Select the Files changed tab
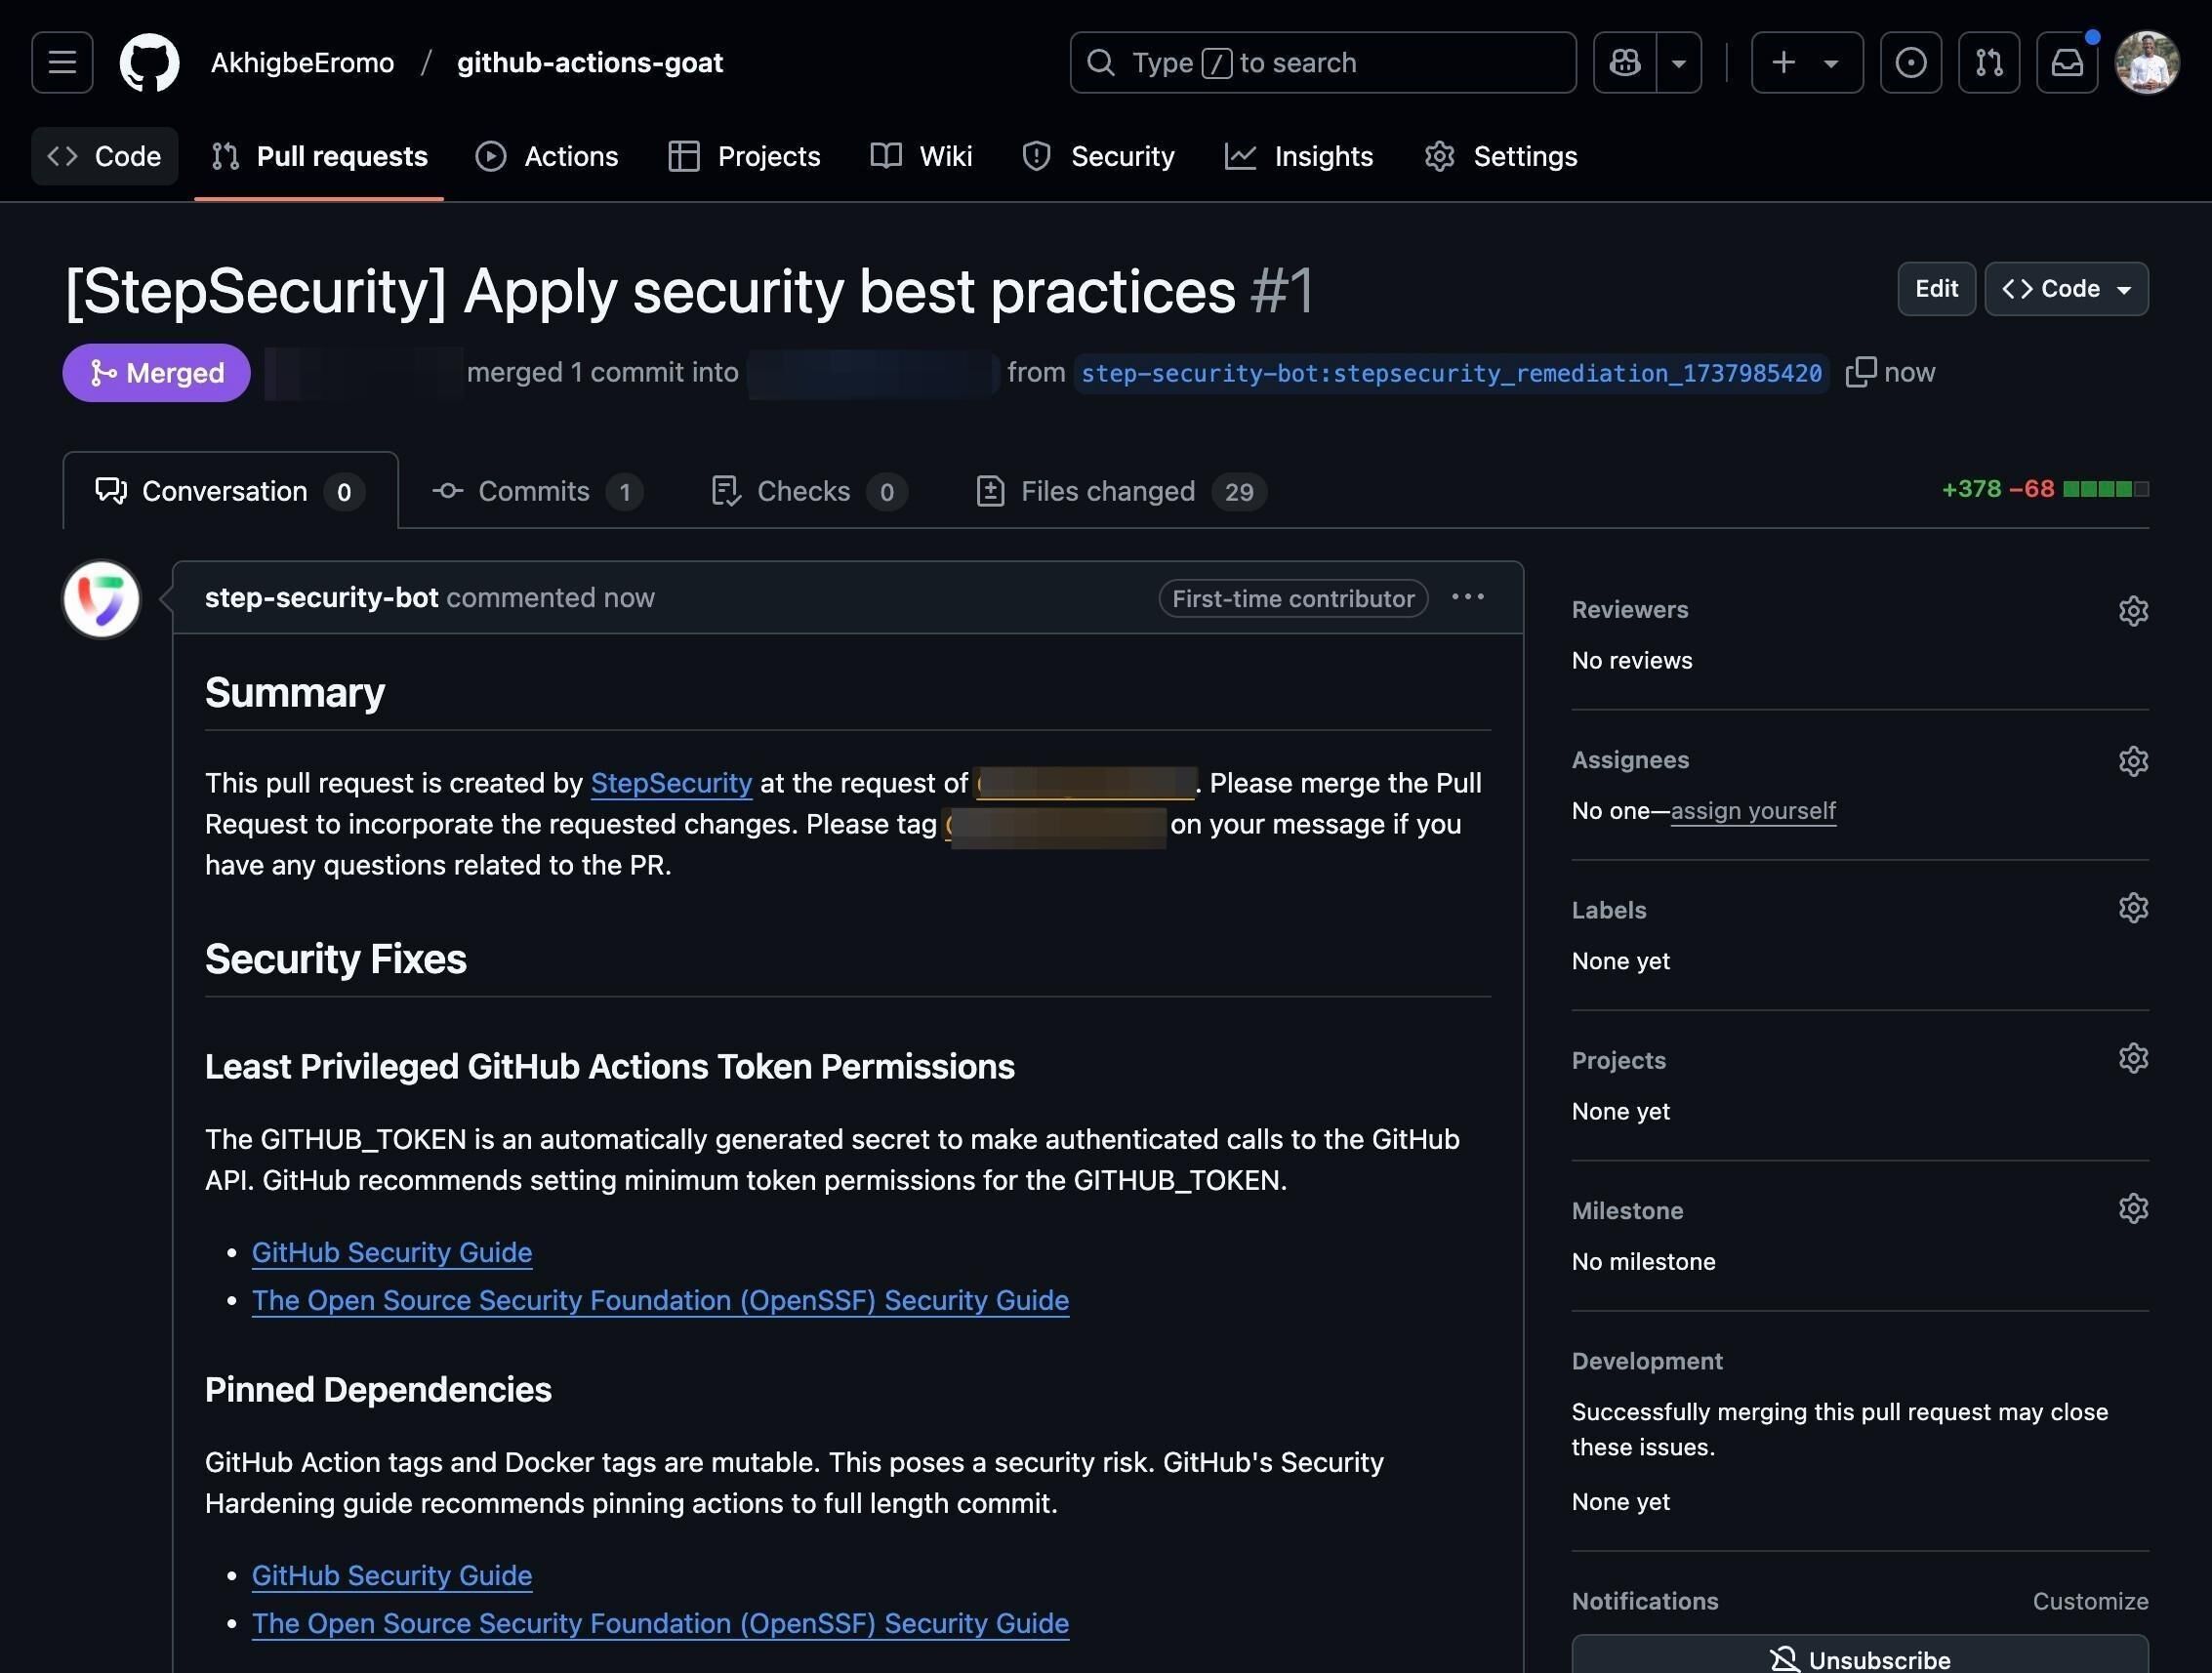Image resolution: width=2212 pixels, height=1673 pixels. point(1121,491)
